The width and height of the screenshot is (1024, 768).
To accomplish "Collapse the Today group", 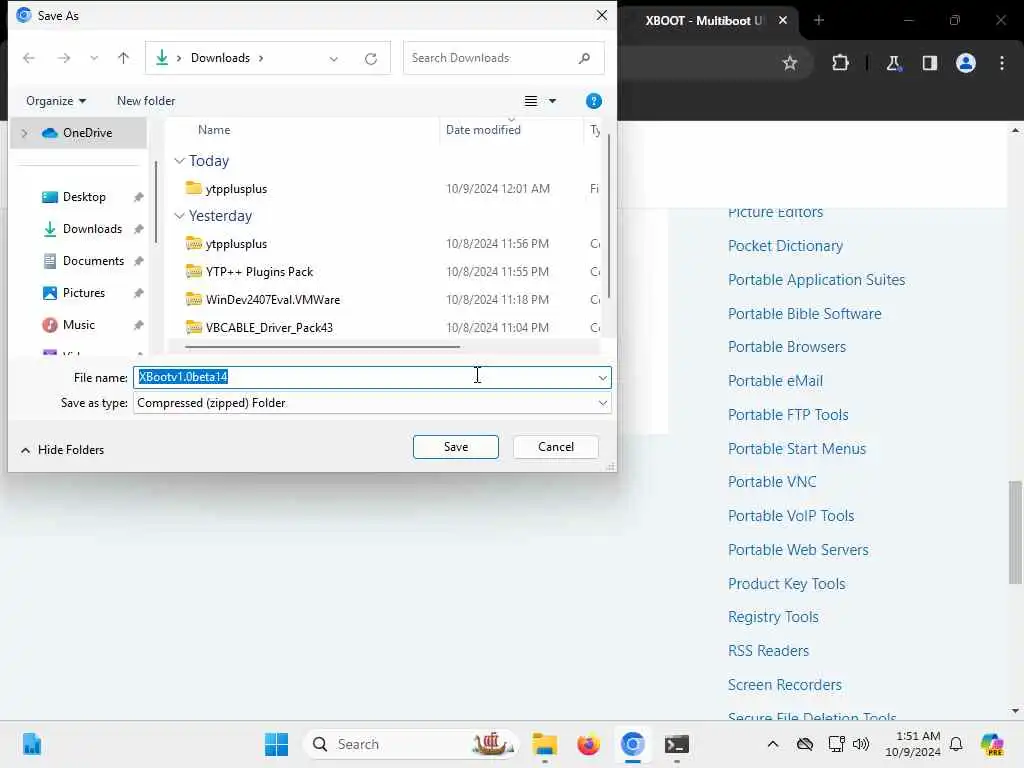I will click(x=180, y=161).
